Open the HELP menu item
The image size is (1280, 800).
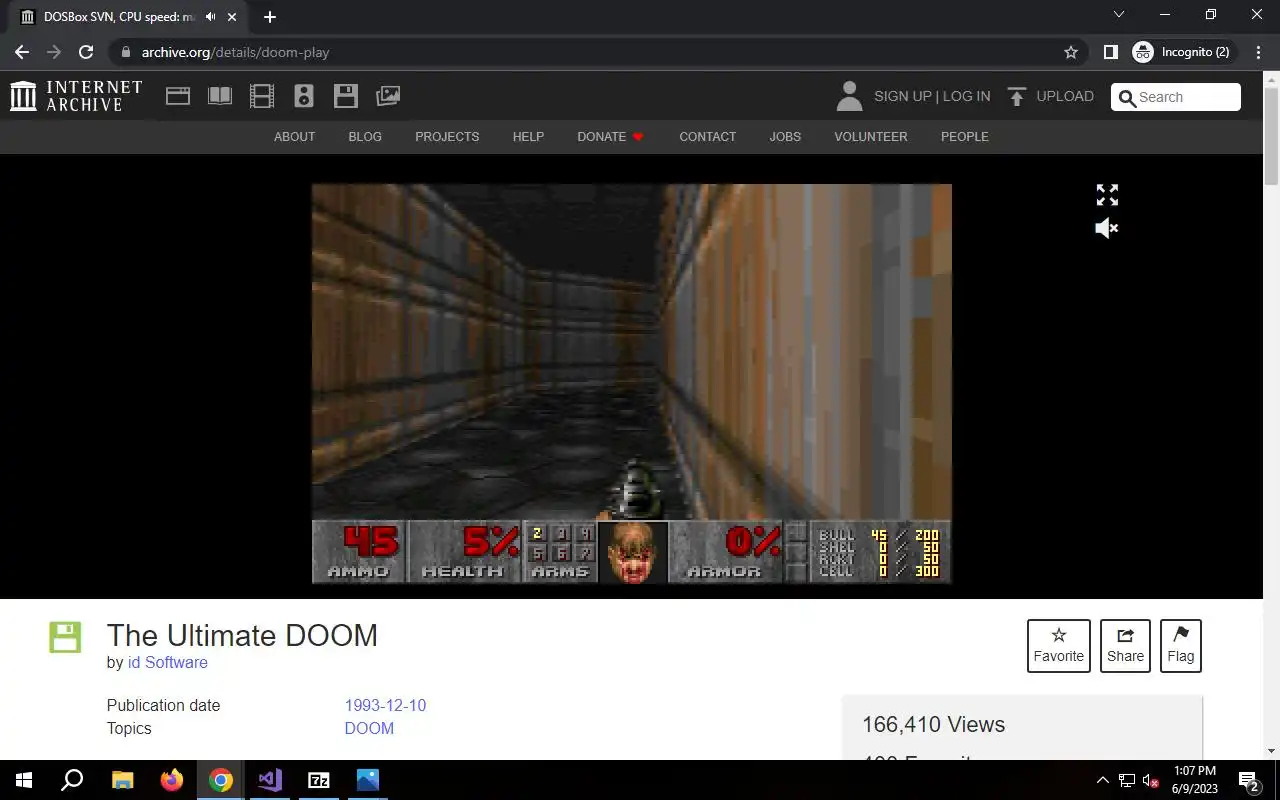pos(528,136)
